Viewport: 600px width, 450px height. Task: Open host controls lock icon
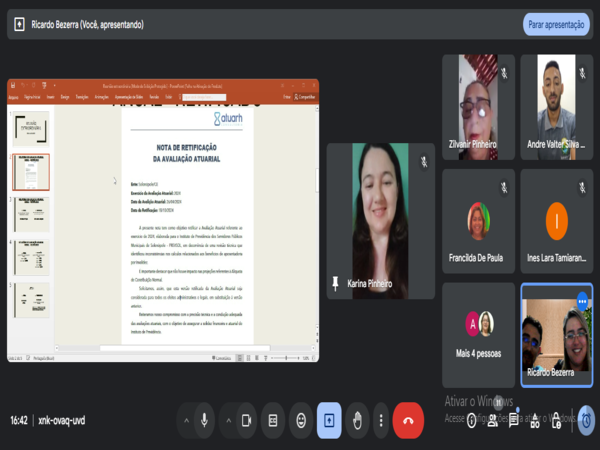(x=556, y=421)
